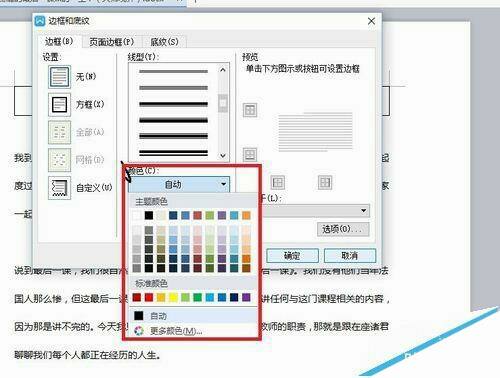Click the All (全部) border setting icon
This screenshot has width=500, height=378.
tap(59, 132)
